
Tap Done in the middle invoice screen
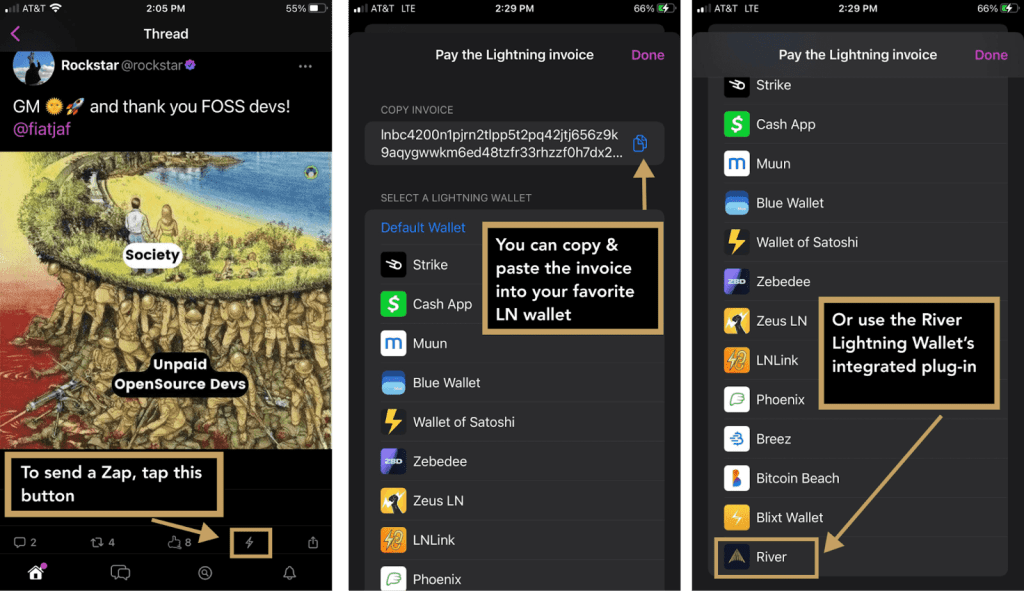pos(647,55)
